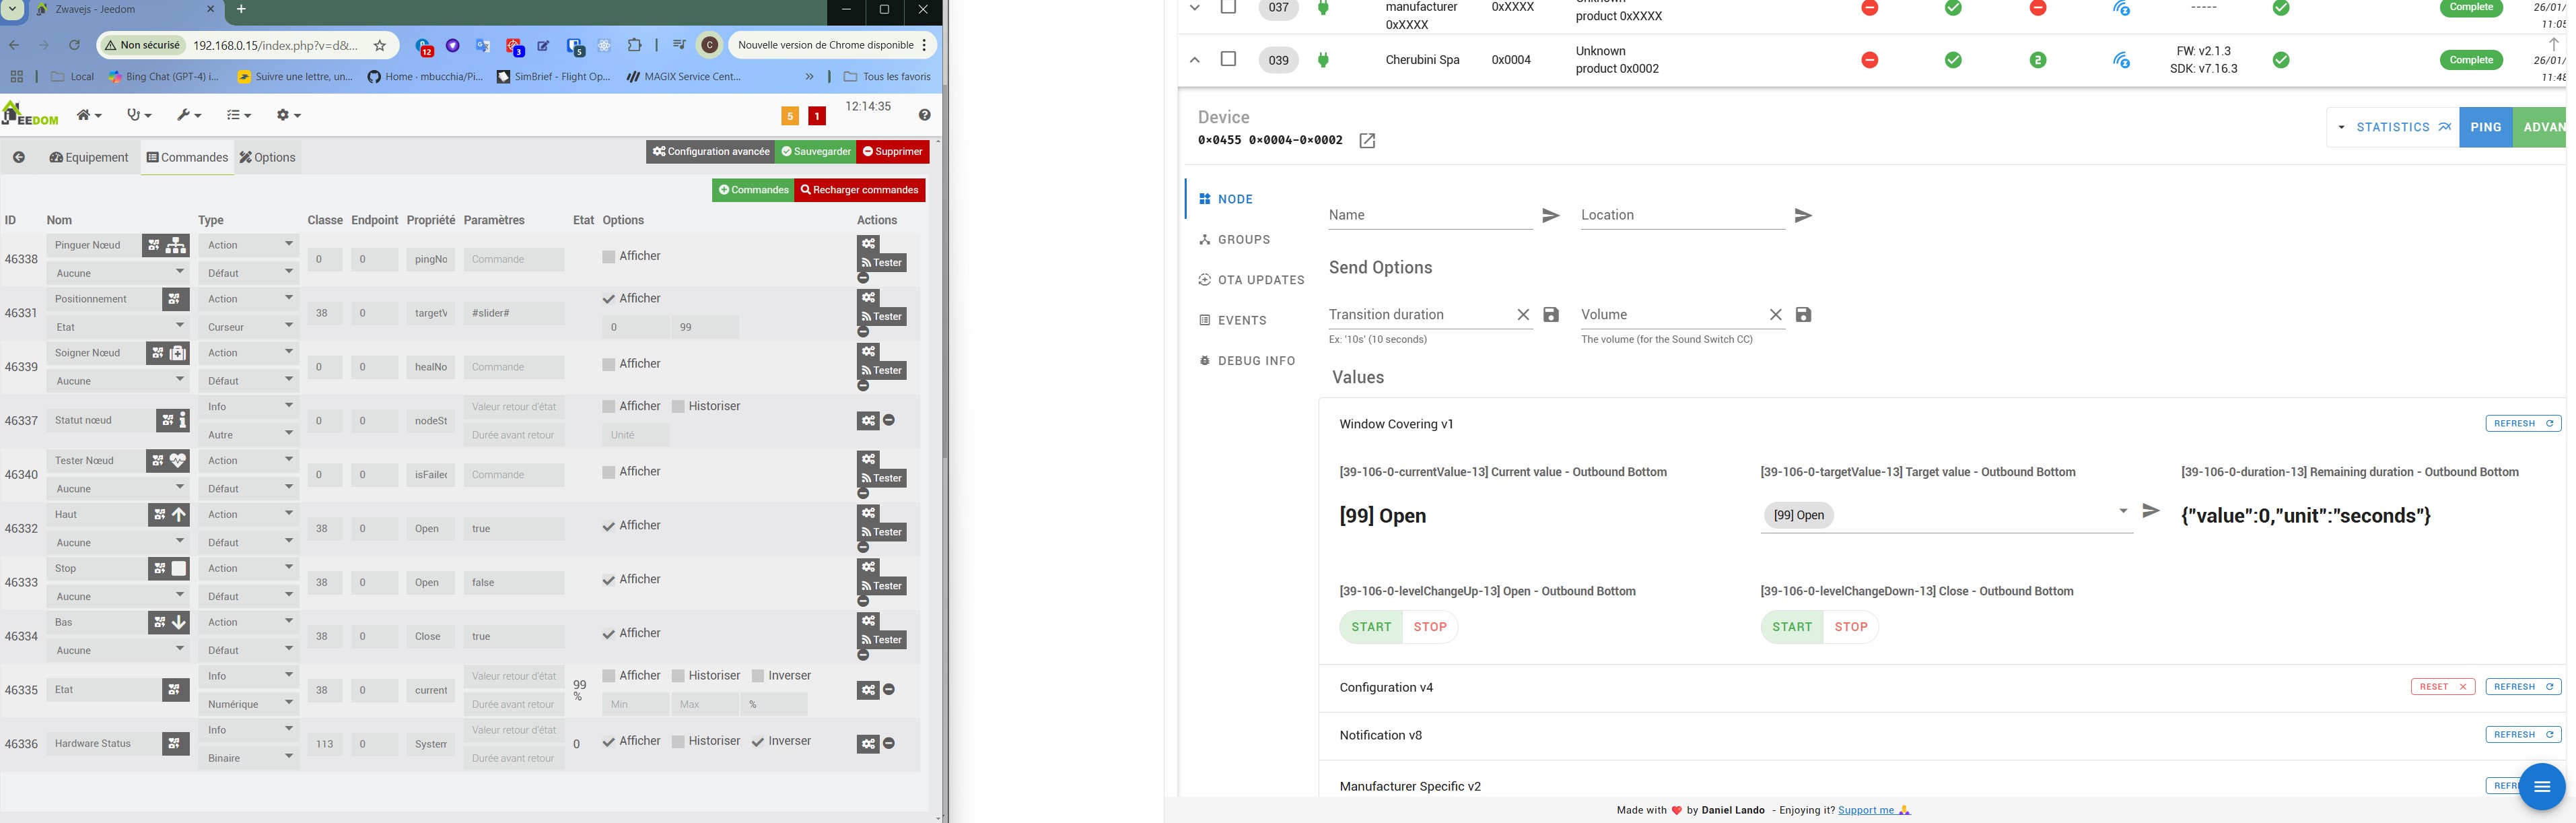
Task: Stop Close - Outbound Bottom level change
Action: pos(1850,627)
